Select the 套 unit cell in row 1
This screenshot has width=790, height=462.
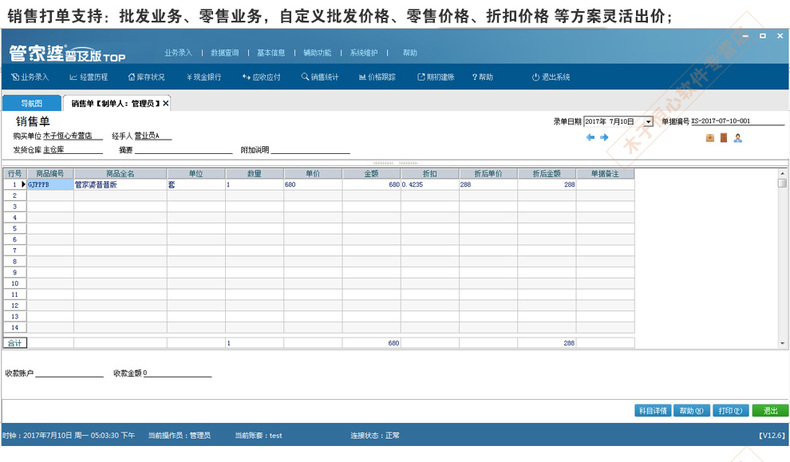coord(196,184)
